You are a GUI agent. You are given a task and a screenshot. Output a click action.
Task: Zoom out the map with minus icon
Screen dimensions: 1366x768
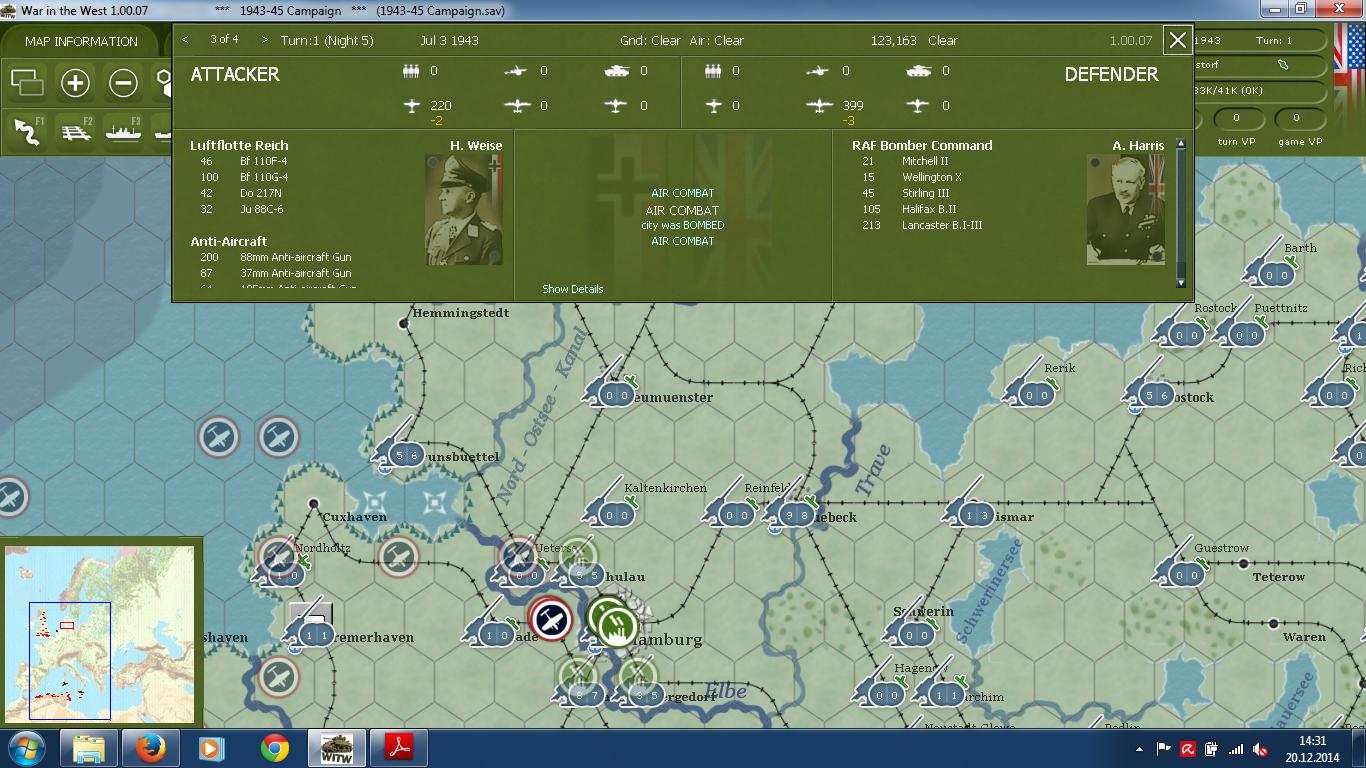123,83
